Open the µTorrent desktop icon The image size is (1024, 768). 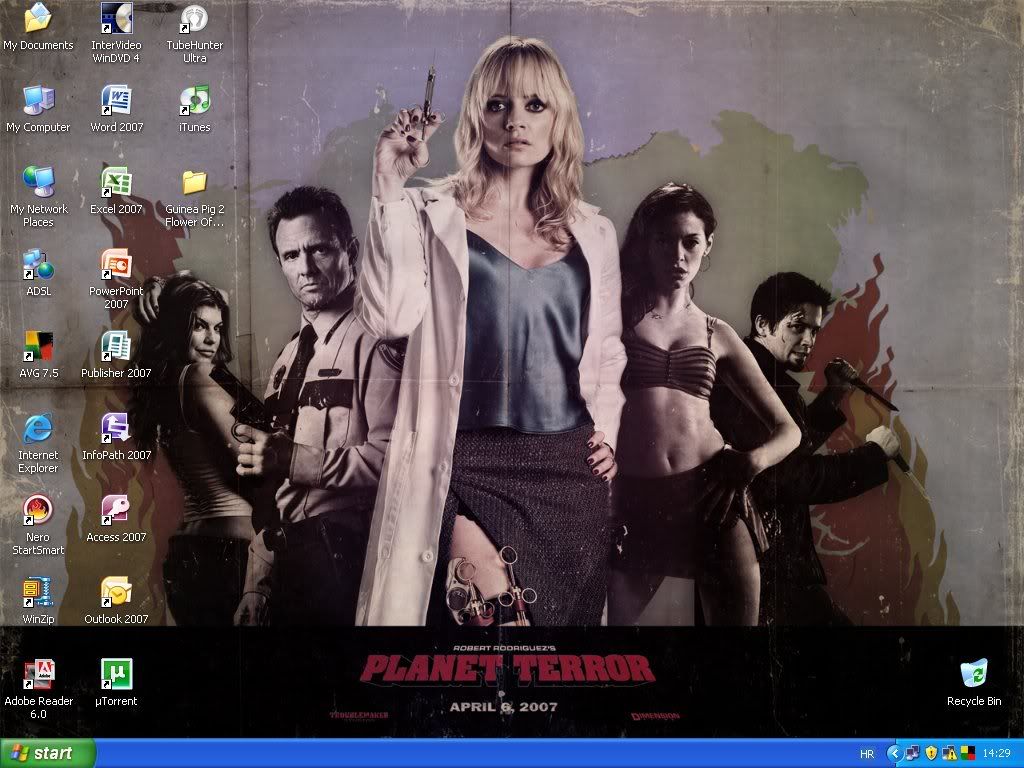[x=116, y=674]
